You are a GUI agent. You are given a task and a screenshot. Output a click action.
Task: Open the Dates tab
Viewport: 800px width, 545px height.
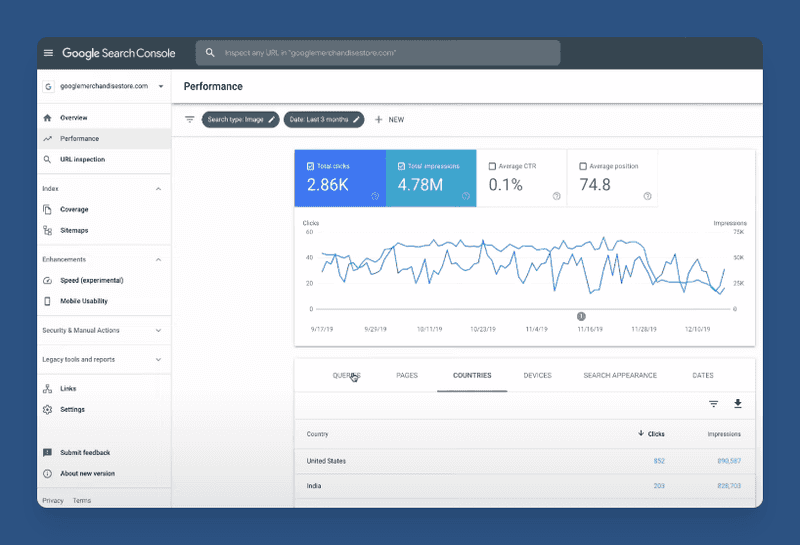(x=703, y=376)
